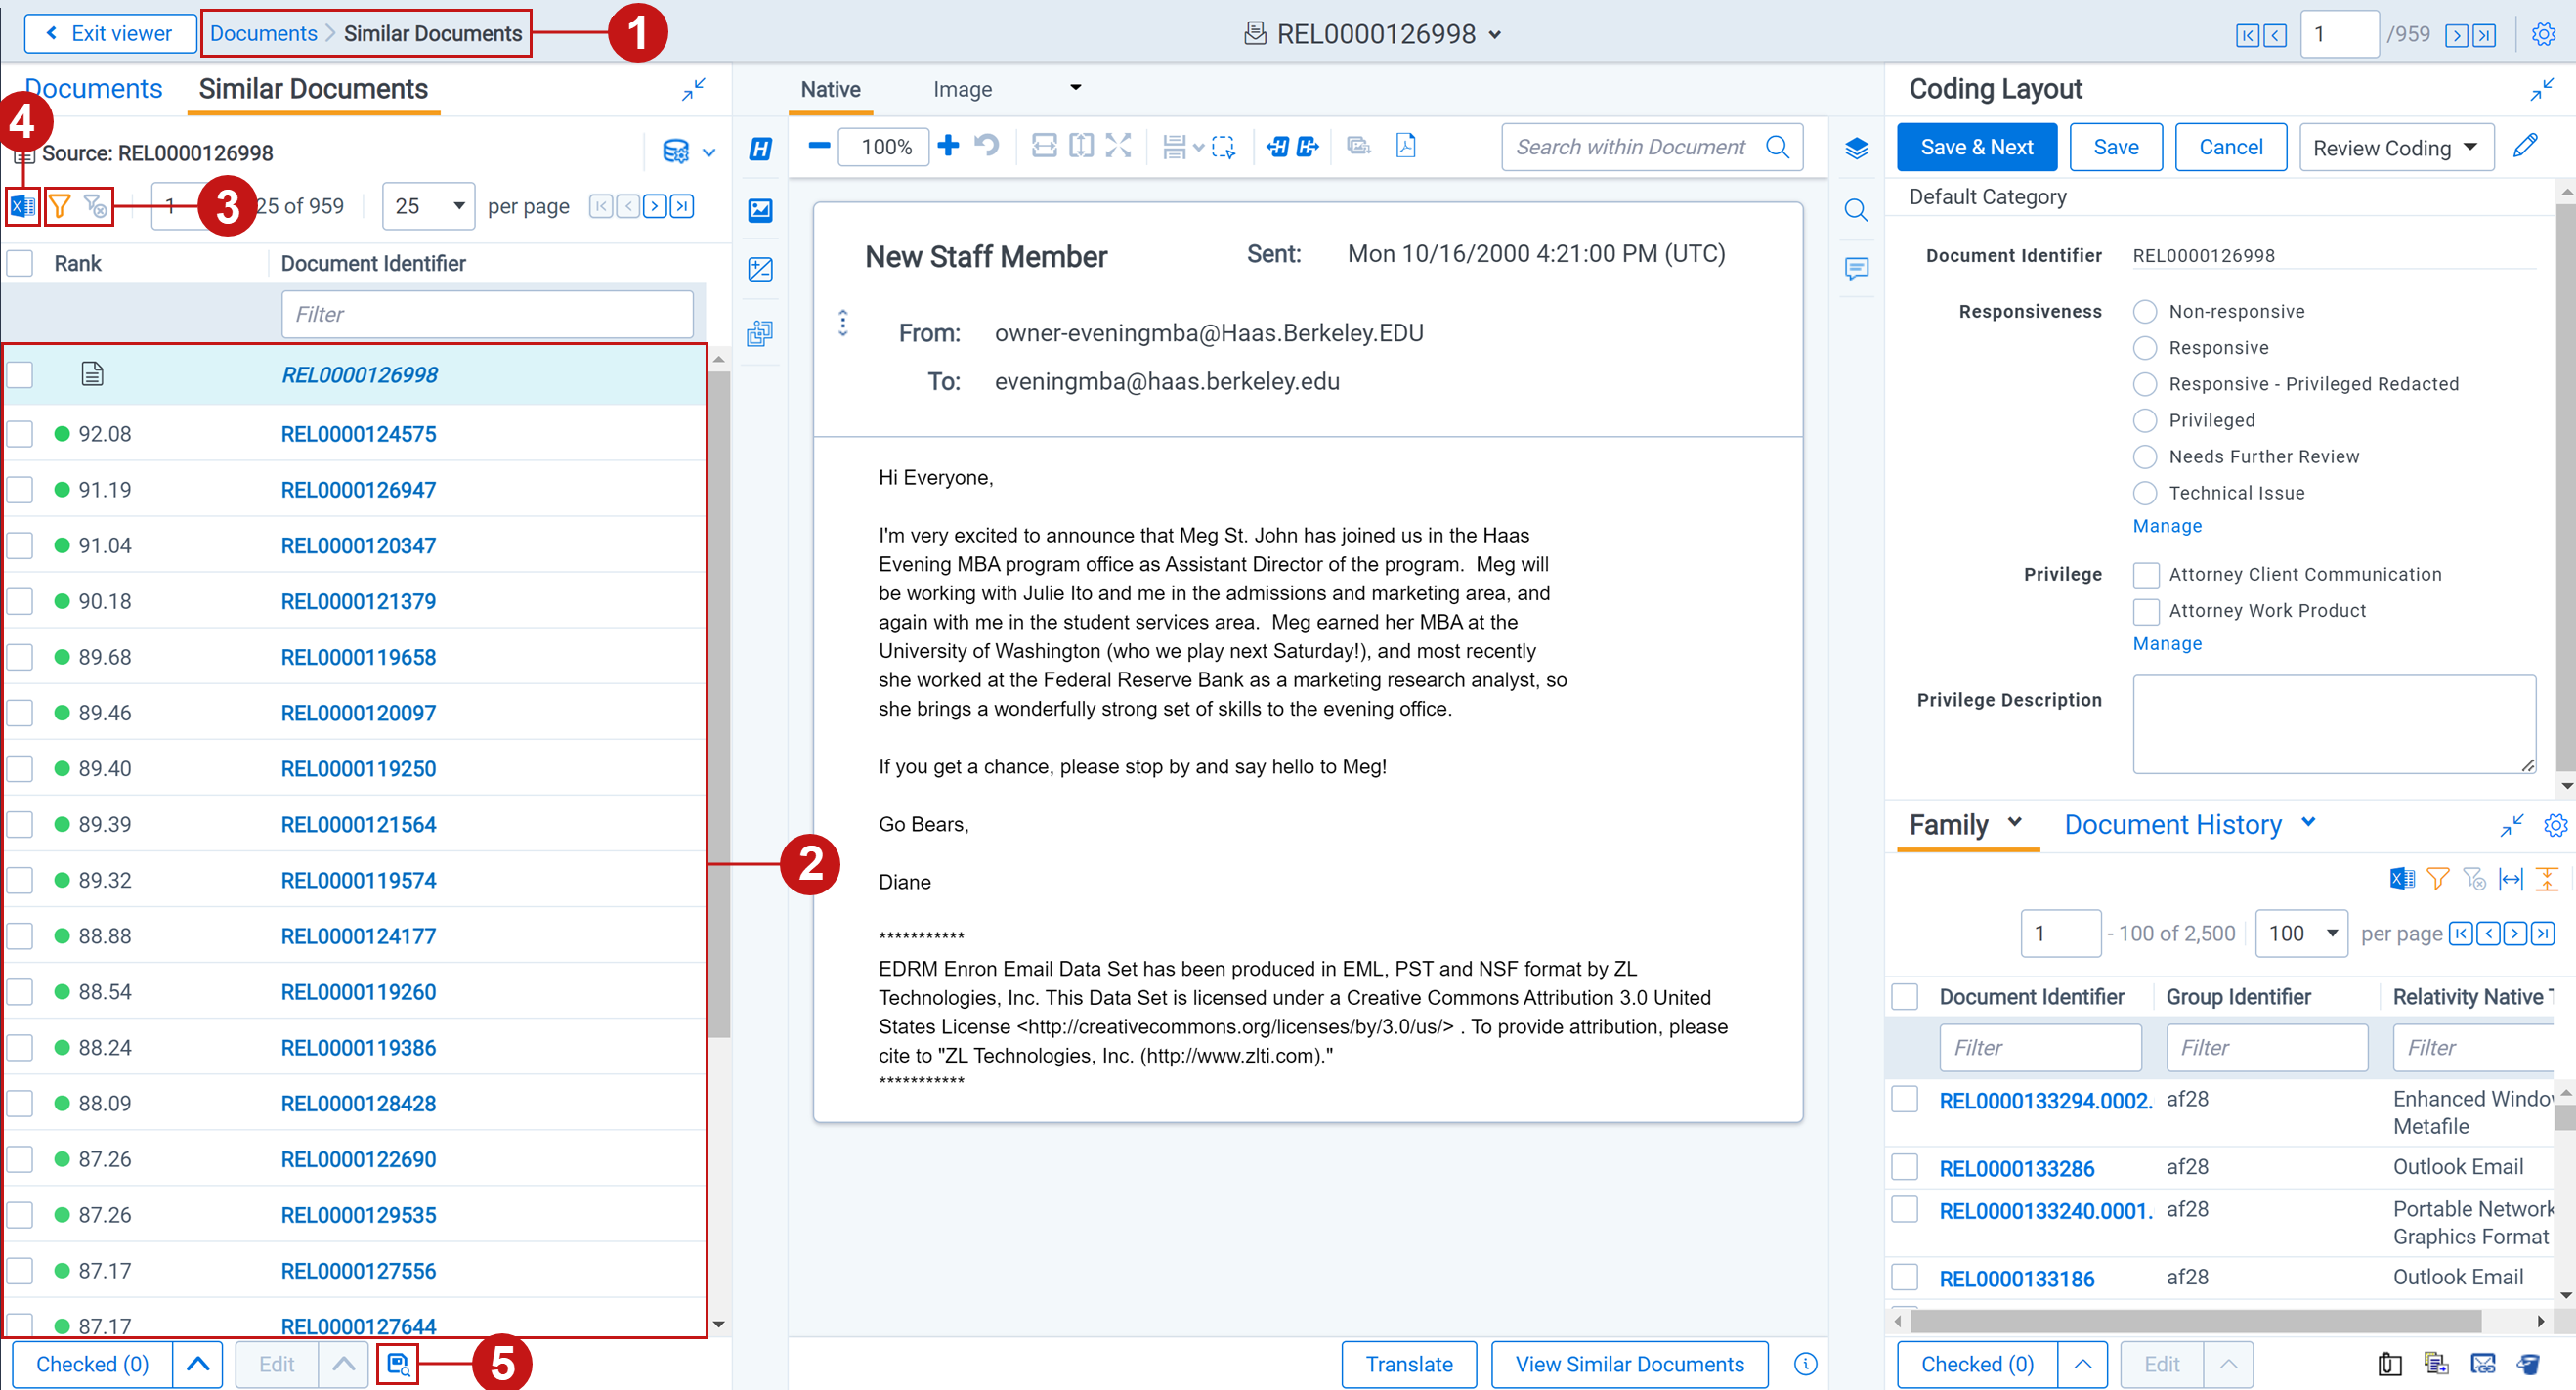Select the Non-responsive radio button
Viewport: 2576px width, 1390px height.
click(x=2144, y=312)
